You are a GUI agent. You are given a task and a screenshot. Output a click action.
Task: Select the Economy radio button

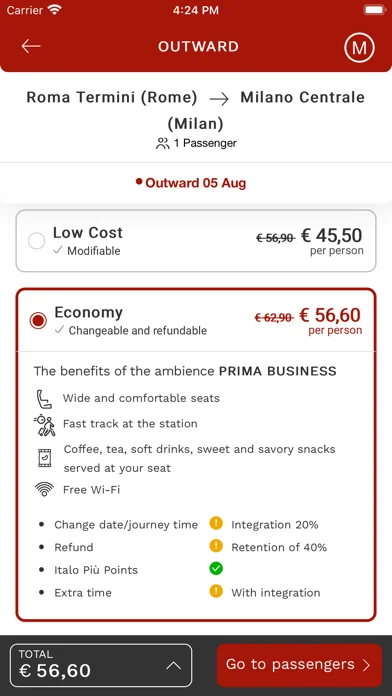click(x=38, y=320)
